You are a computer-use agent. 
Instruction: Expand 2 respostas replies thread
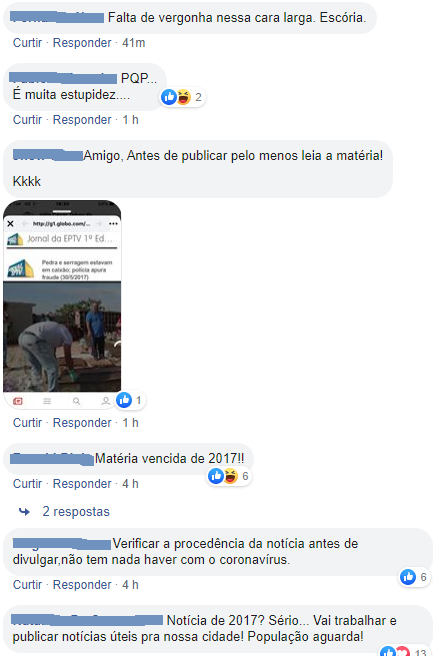point(76,511)
